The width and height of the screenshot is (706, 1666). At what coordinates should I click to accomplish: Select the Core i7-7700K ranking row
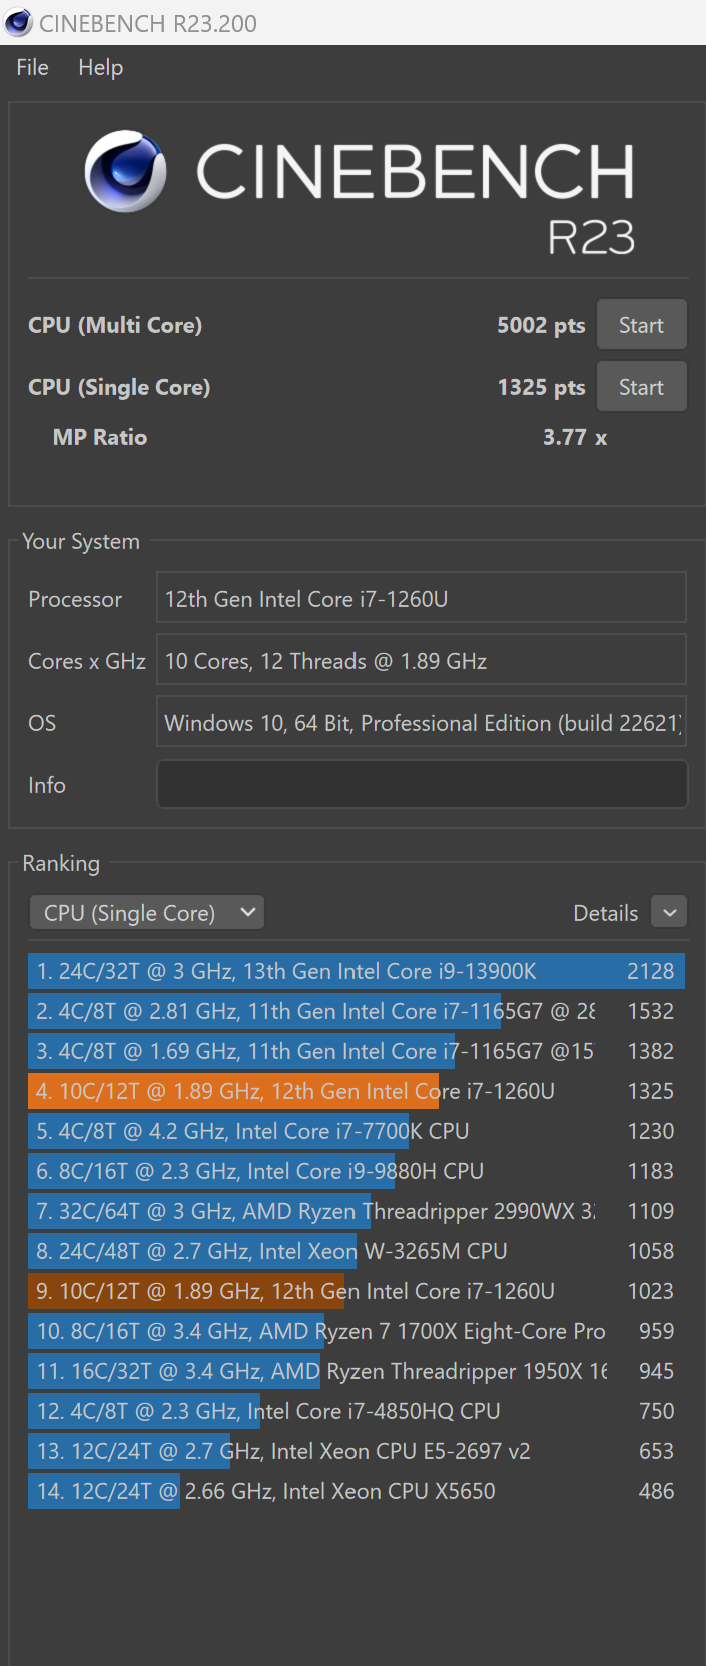coord(355,1131)
